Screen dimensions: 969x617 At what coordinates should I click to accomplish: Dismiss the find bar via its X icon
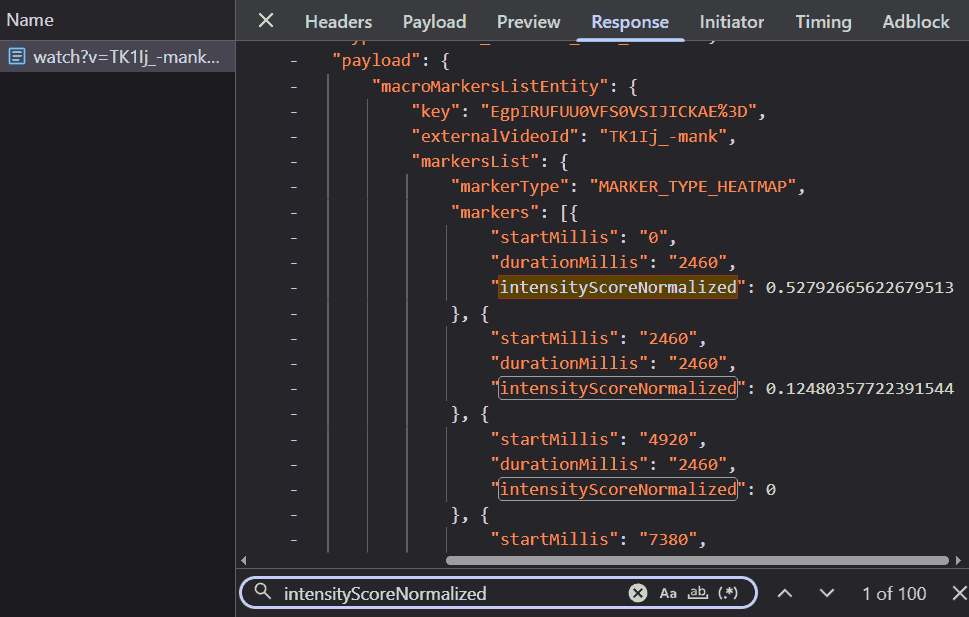click(958, 592)
